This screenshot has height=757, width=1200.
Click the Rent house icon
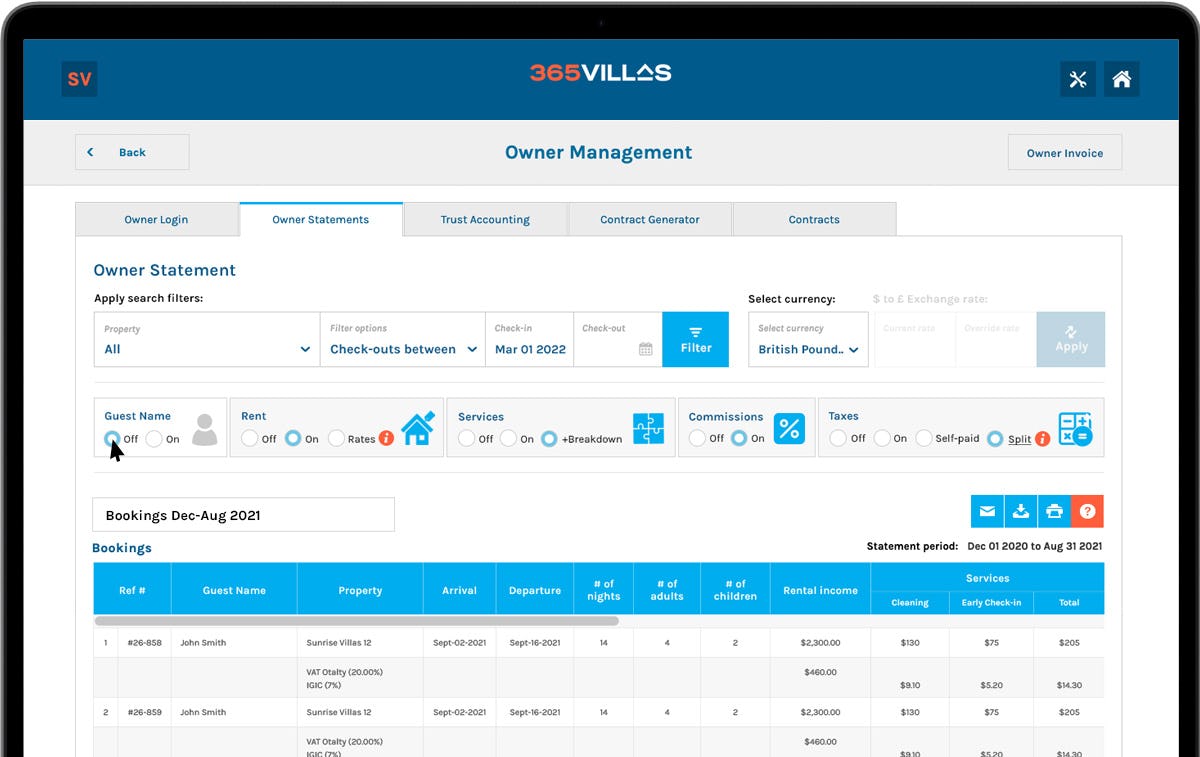[418, 428]
